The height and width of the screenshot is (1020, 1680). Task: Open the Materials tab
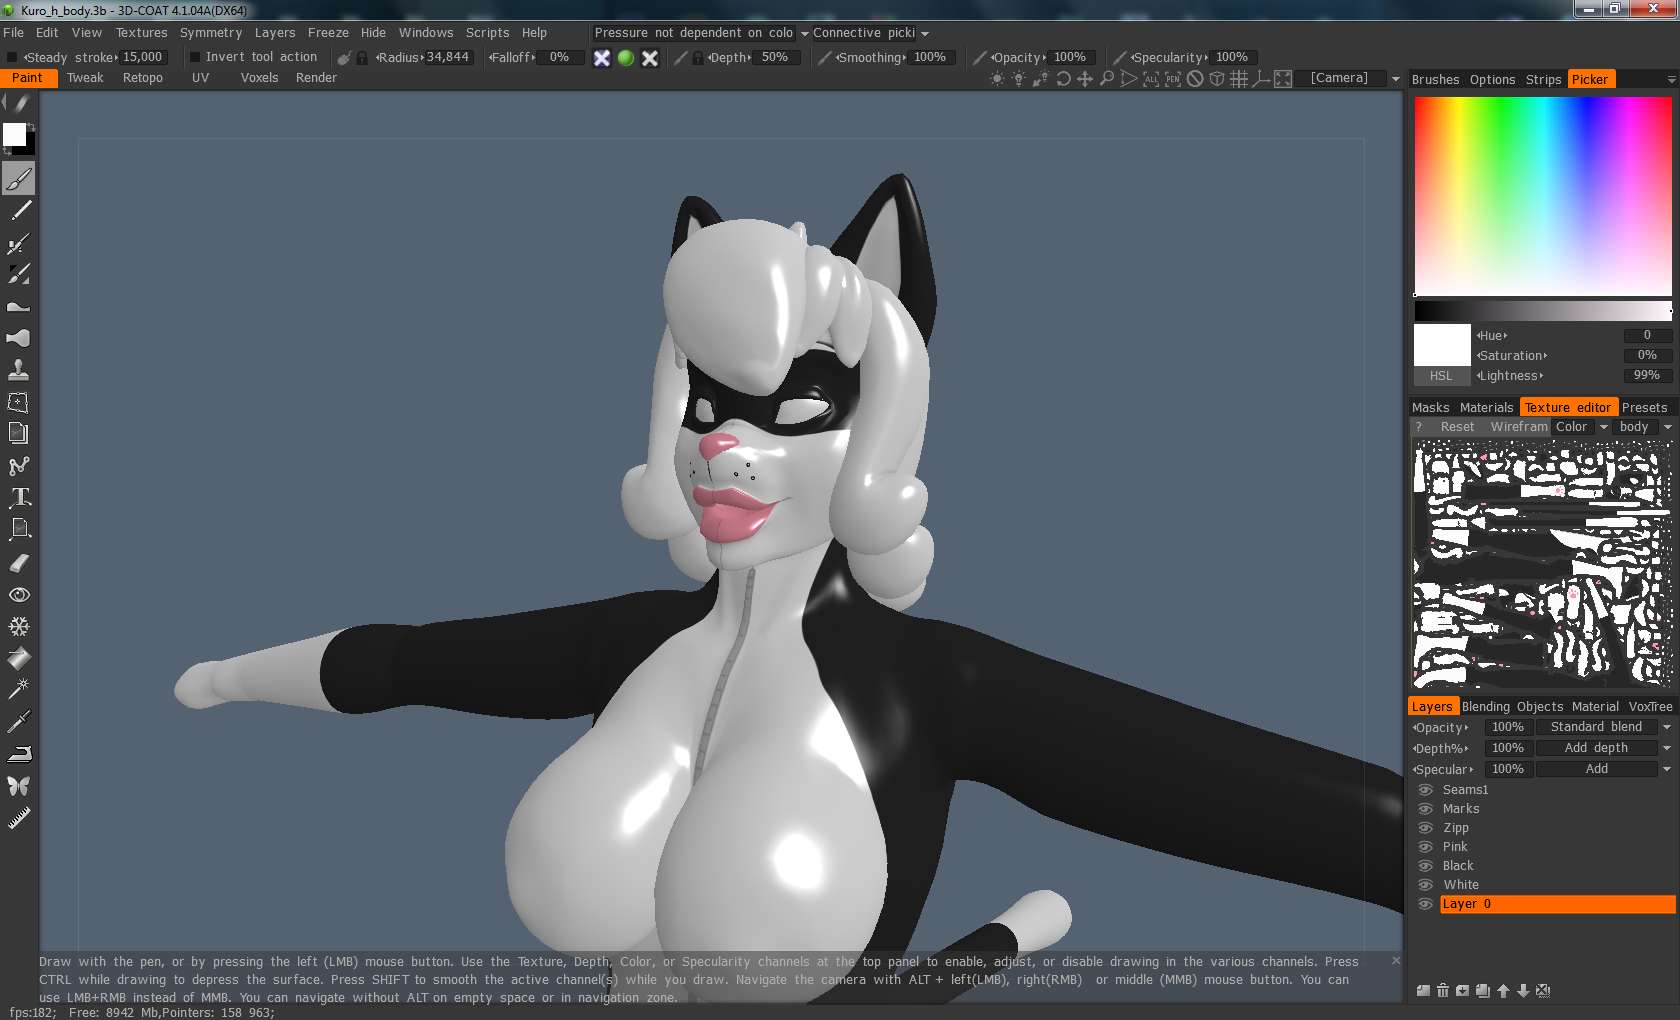(x=1487, y=408)
